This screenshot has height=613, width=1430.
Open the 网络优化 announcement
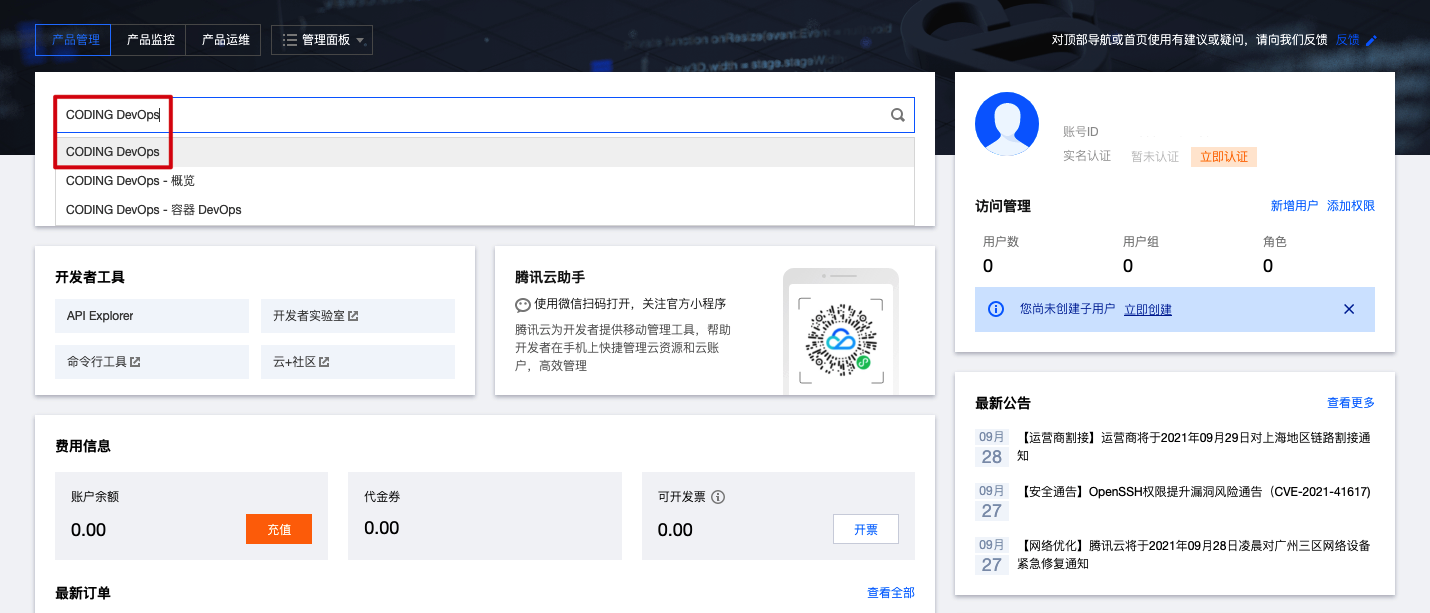[1194, 555]
